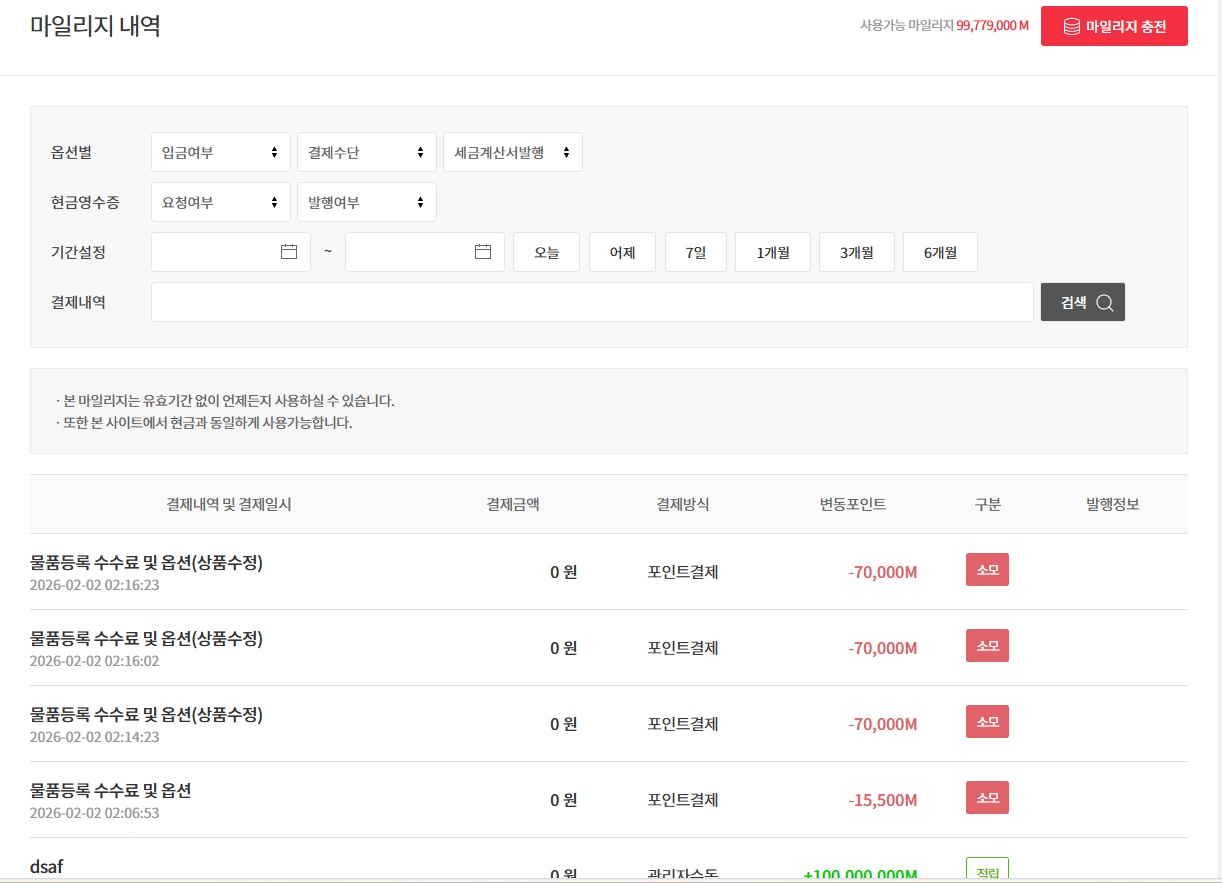Set period to 1개월
This screenshot has height=883, width=1222.
point(772,252)
